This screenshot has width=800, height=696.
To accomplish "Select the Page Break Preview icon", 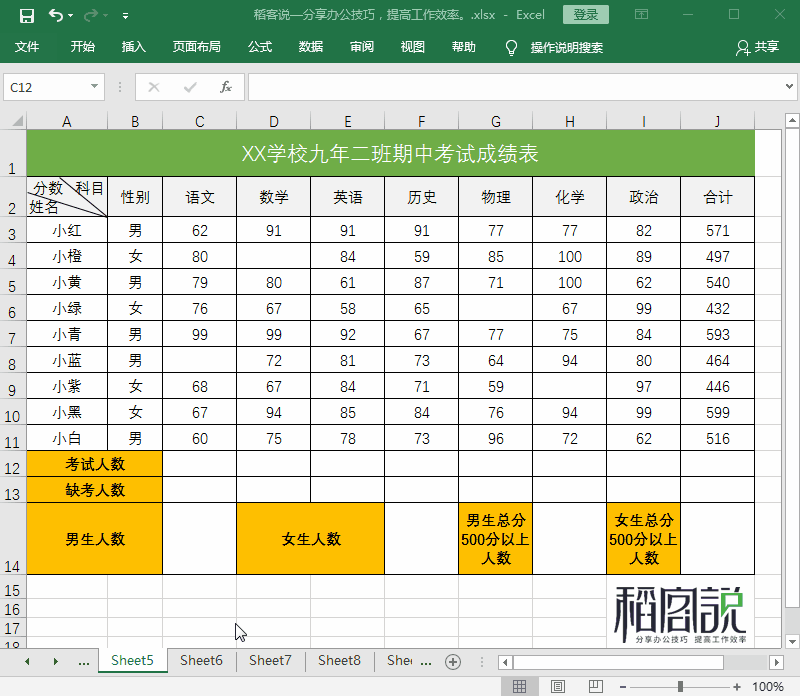I will pyautogui.click(x=596, y=686).
